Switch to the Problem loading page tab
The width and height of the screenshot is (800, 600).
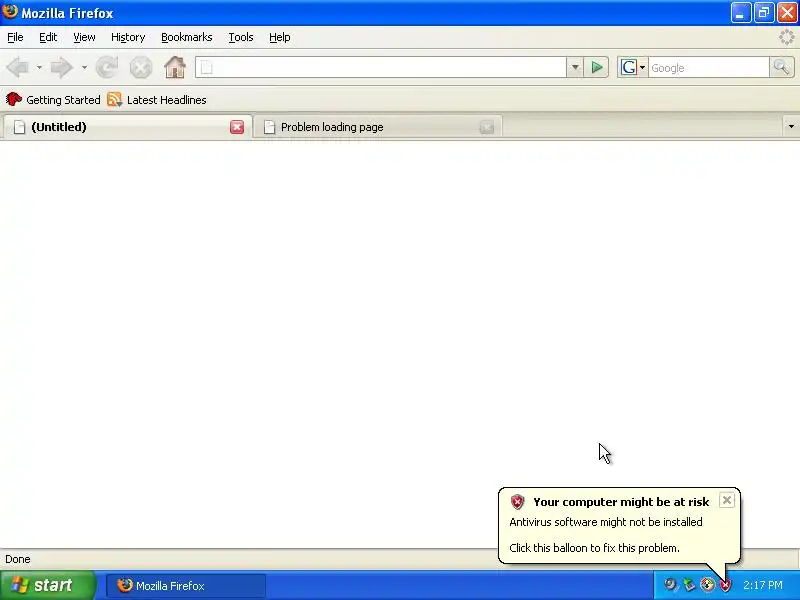[x=378, y=127]
